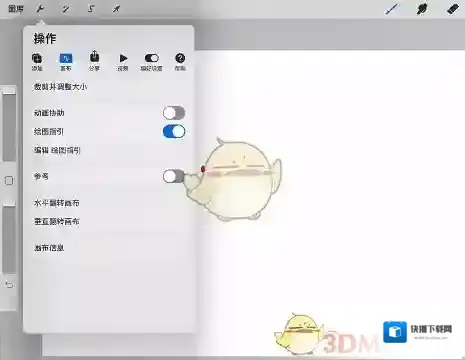Pick the Smudge tool icon

pyautogui.click(x=422, y=9)
